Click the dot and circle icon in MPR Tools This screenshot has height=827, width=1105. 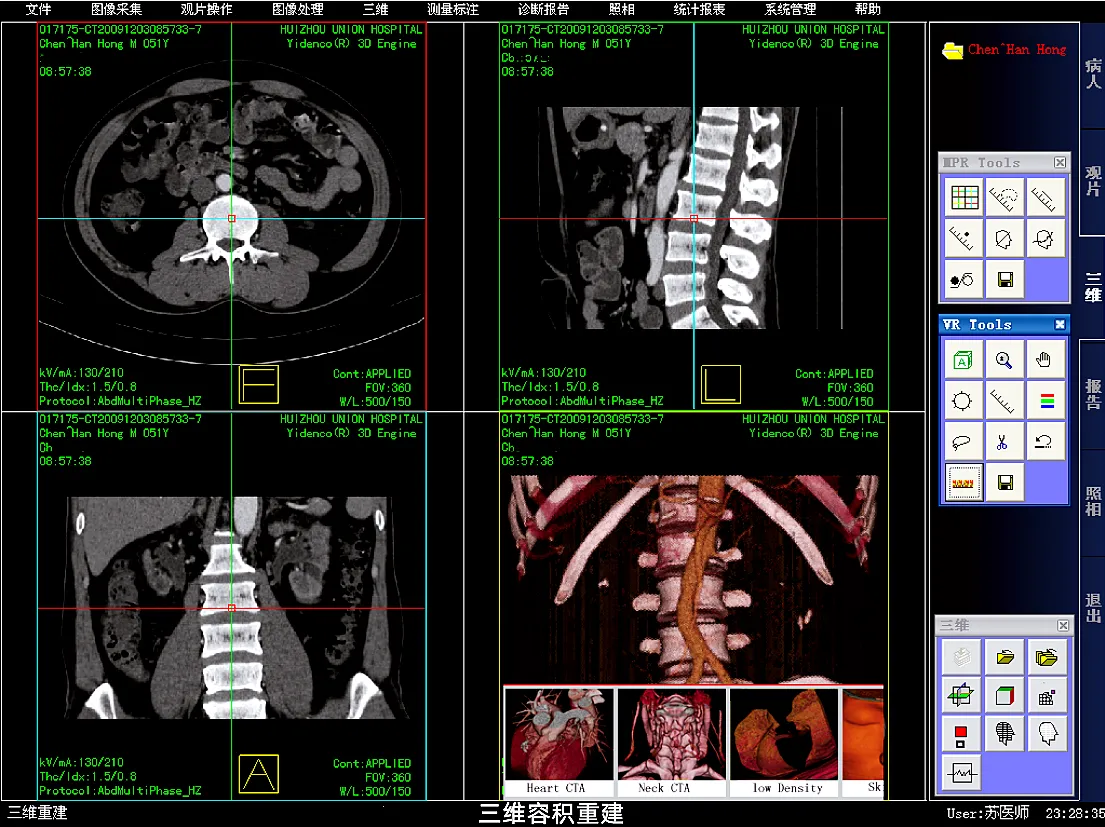964,280
